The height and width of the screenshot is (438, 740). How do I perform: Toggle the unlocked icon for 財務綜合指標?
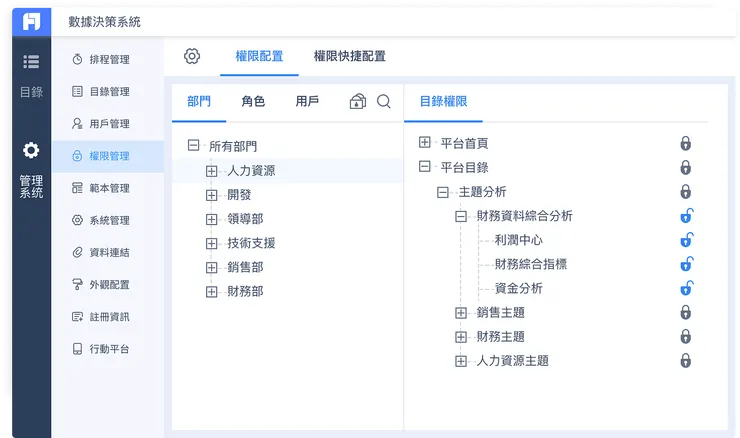tap(687, 264)
